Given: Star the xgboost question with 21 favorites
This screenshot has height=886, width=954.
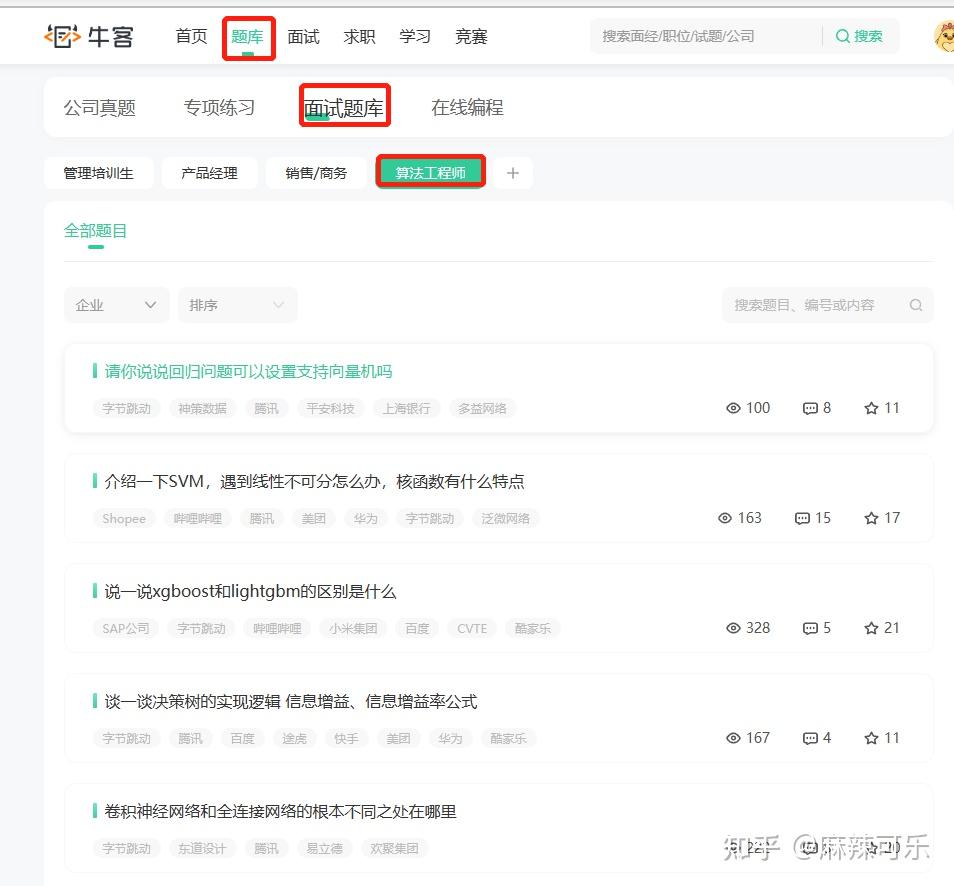Looking at the screenshot, I should coord(871,628).
